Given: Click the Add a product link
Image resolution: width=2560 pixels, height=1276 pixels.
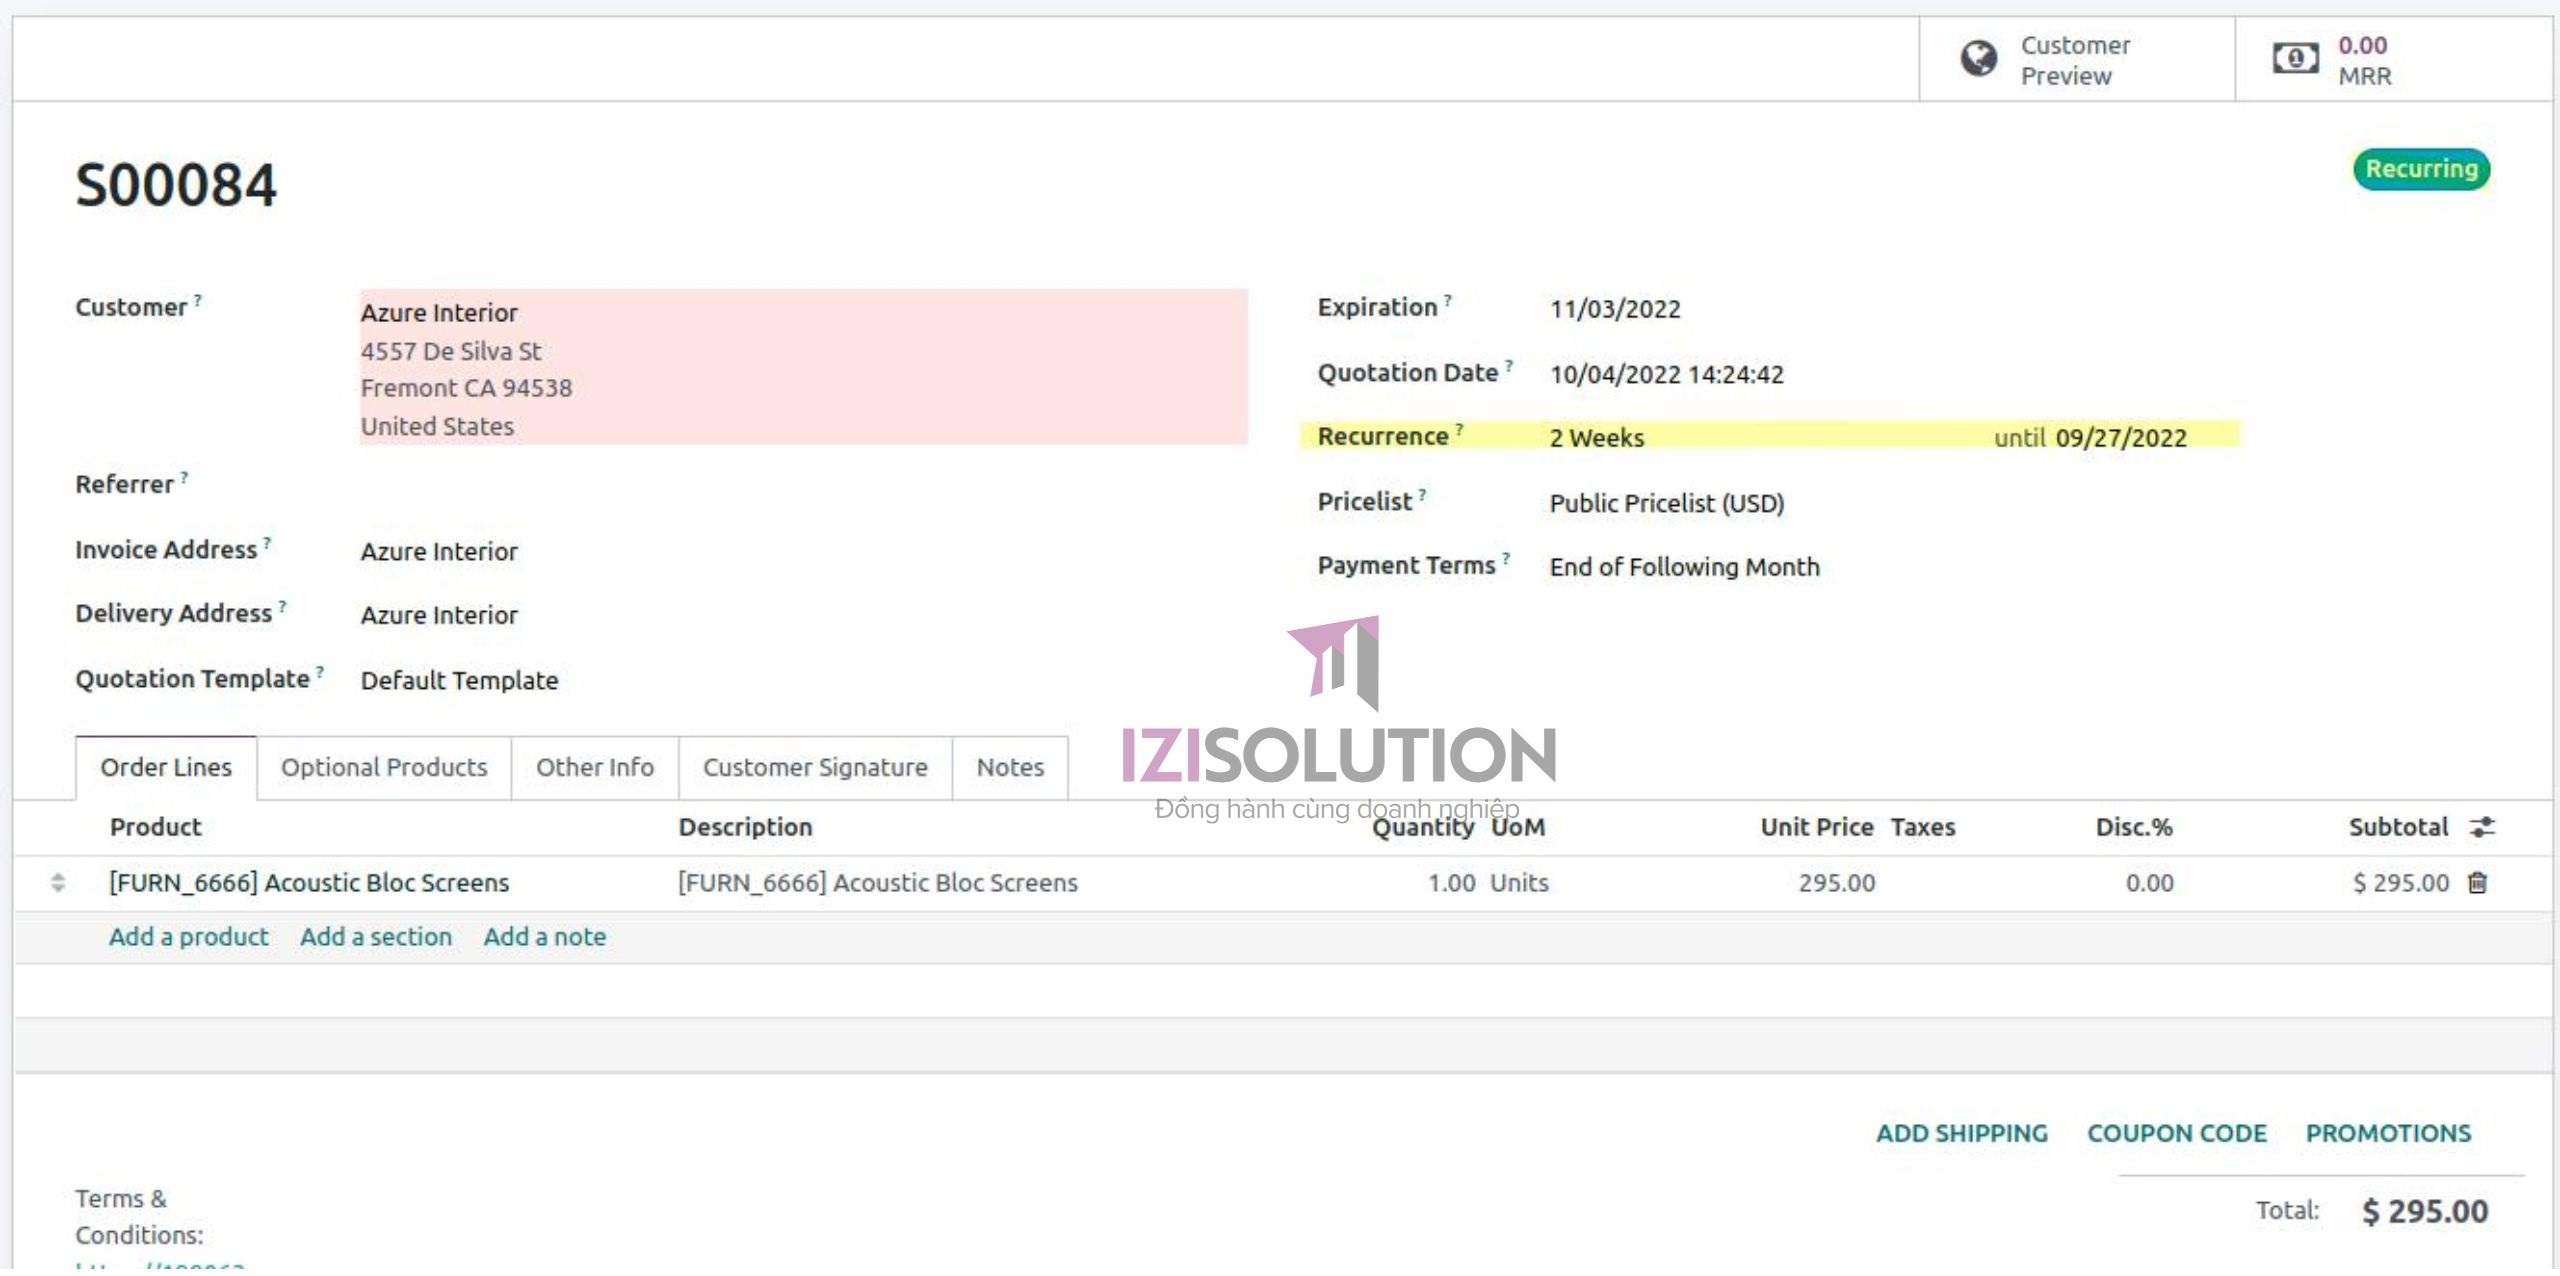Looking at the screenshot, I should pyautogui.click(x=188, y=936).
